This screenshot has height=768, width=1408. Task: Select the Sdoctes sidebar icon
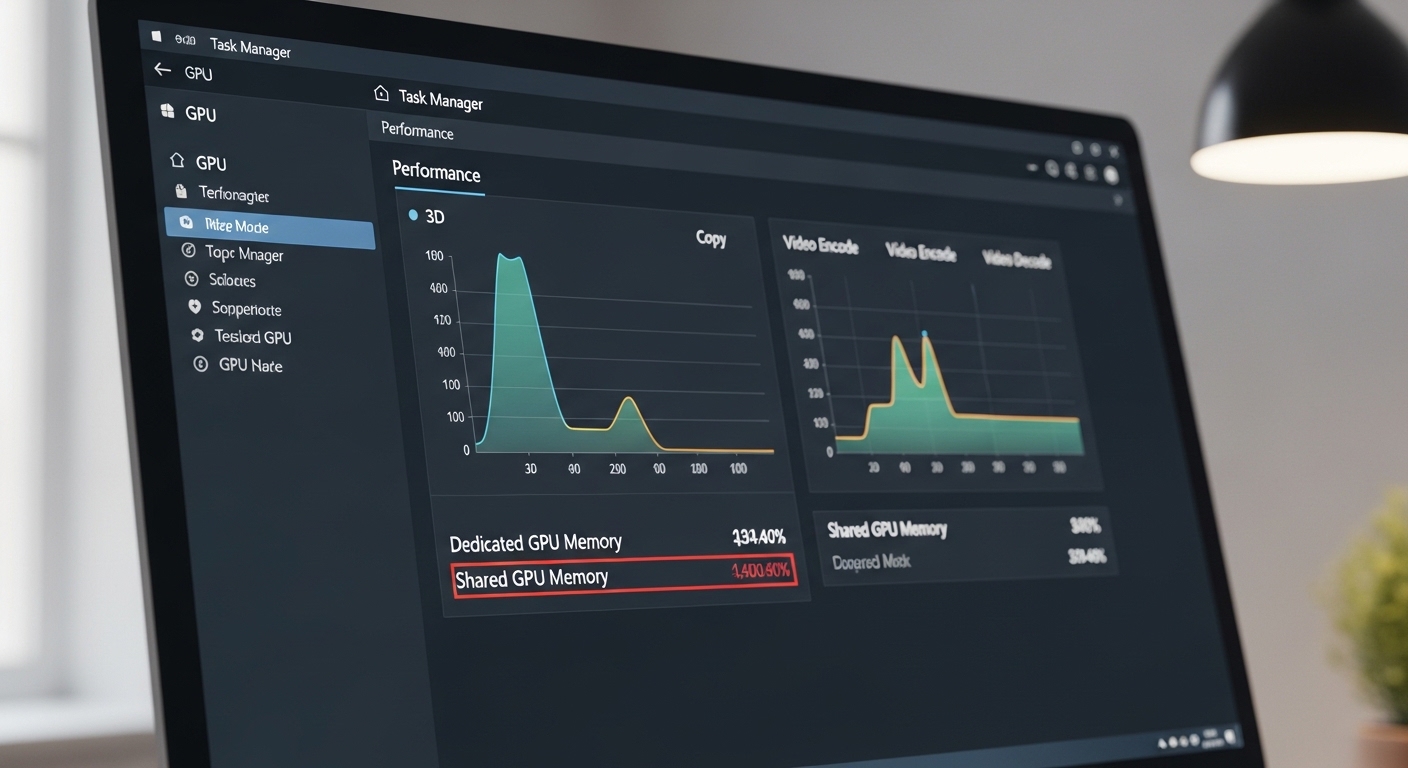tap(191, 279)
